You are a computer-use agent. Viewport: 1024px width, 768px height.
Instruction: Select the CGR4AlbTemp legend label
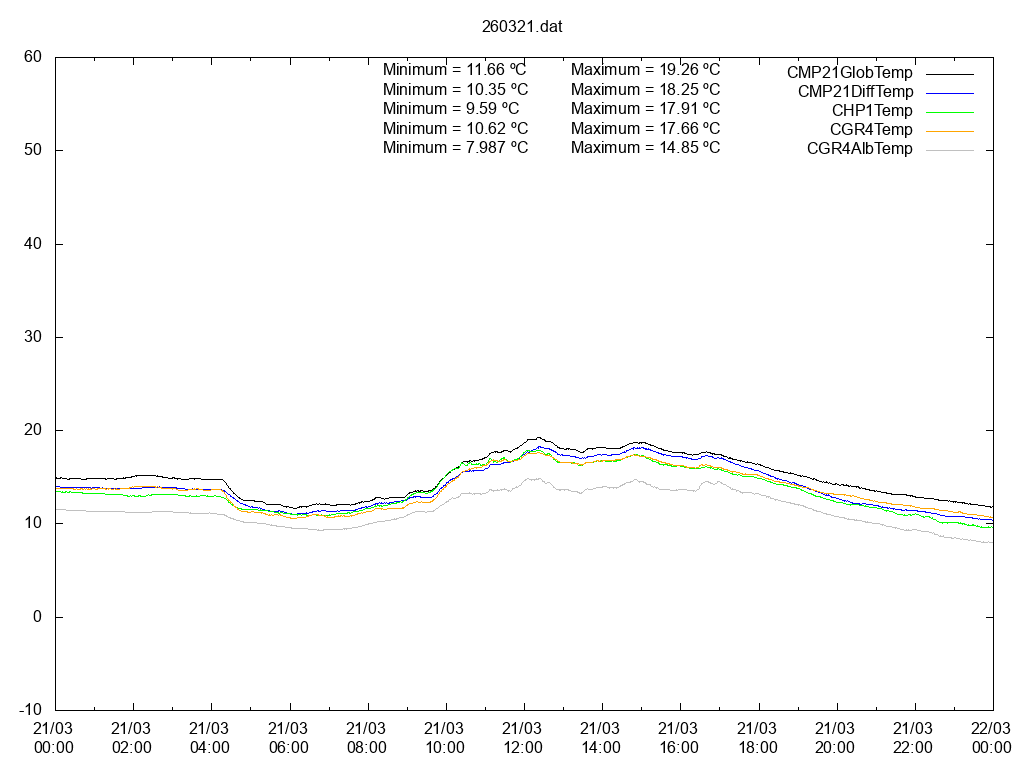tap(859, 149)
